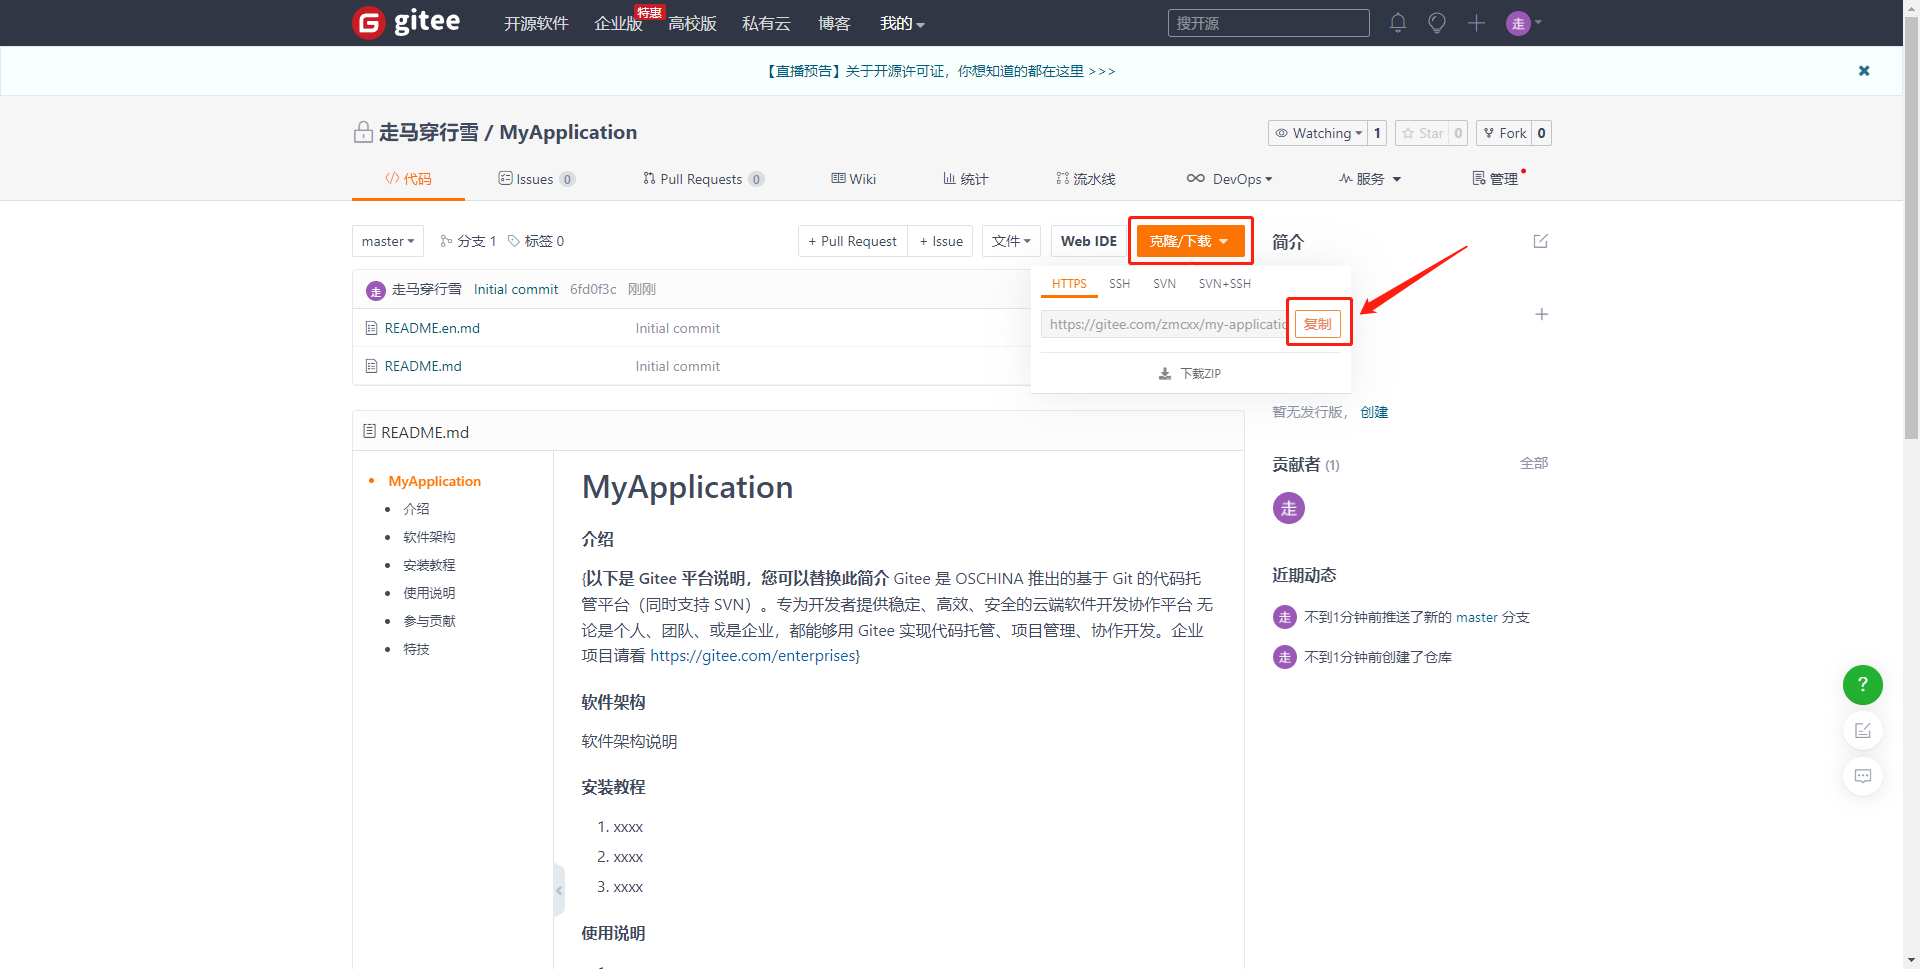Open the Watching dropdown
This screenshot has height=969, width=1920.
(1317, 133)
